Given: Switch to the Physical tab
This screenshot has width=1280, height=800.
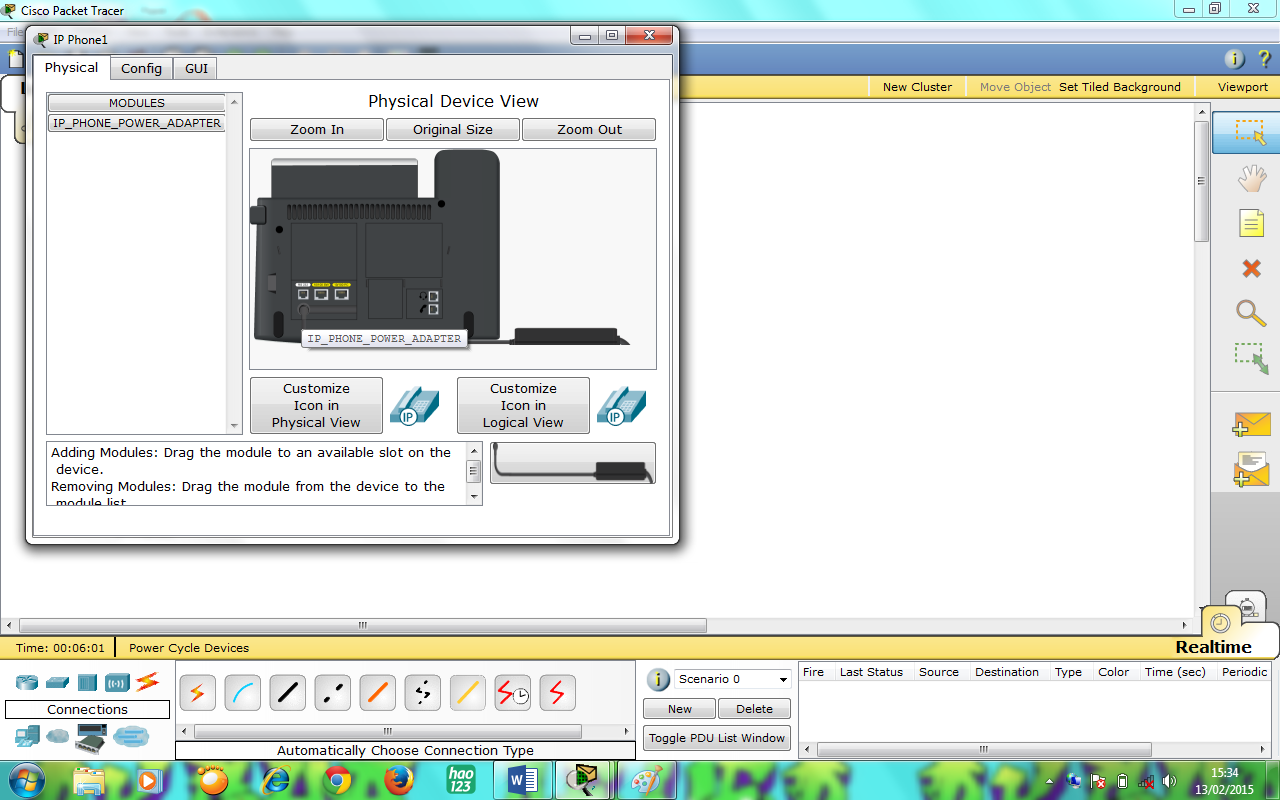Looking at the screenshot, I should point(71,68).
